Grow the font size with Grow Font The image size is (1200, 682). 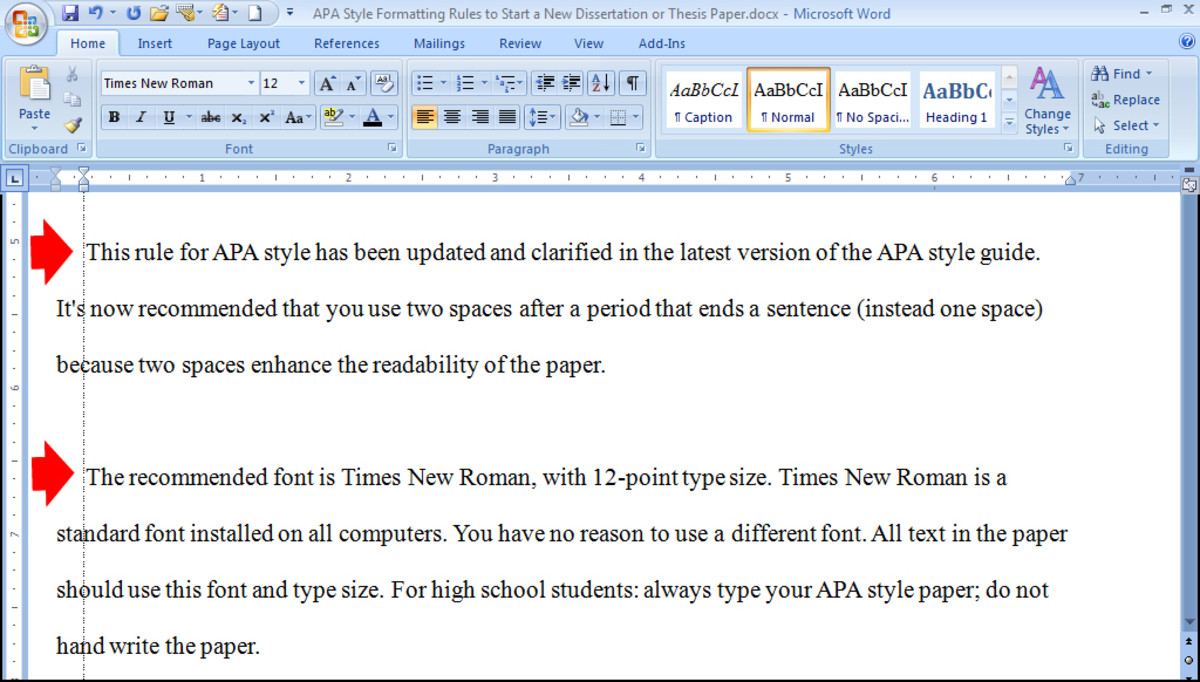pos(326,83)
